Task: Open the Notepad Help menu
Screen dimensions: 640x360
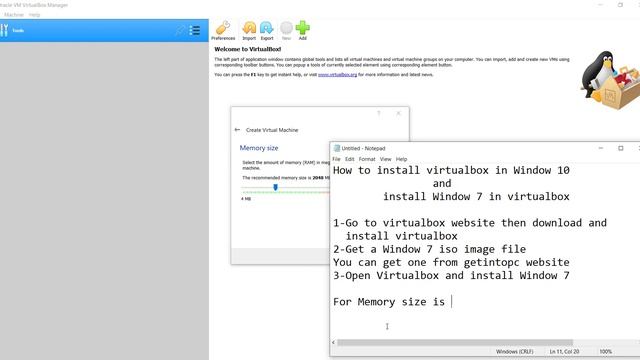Action: [x=402, y=159]
